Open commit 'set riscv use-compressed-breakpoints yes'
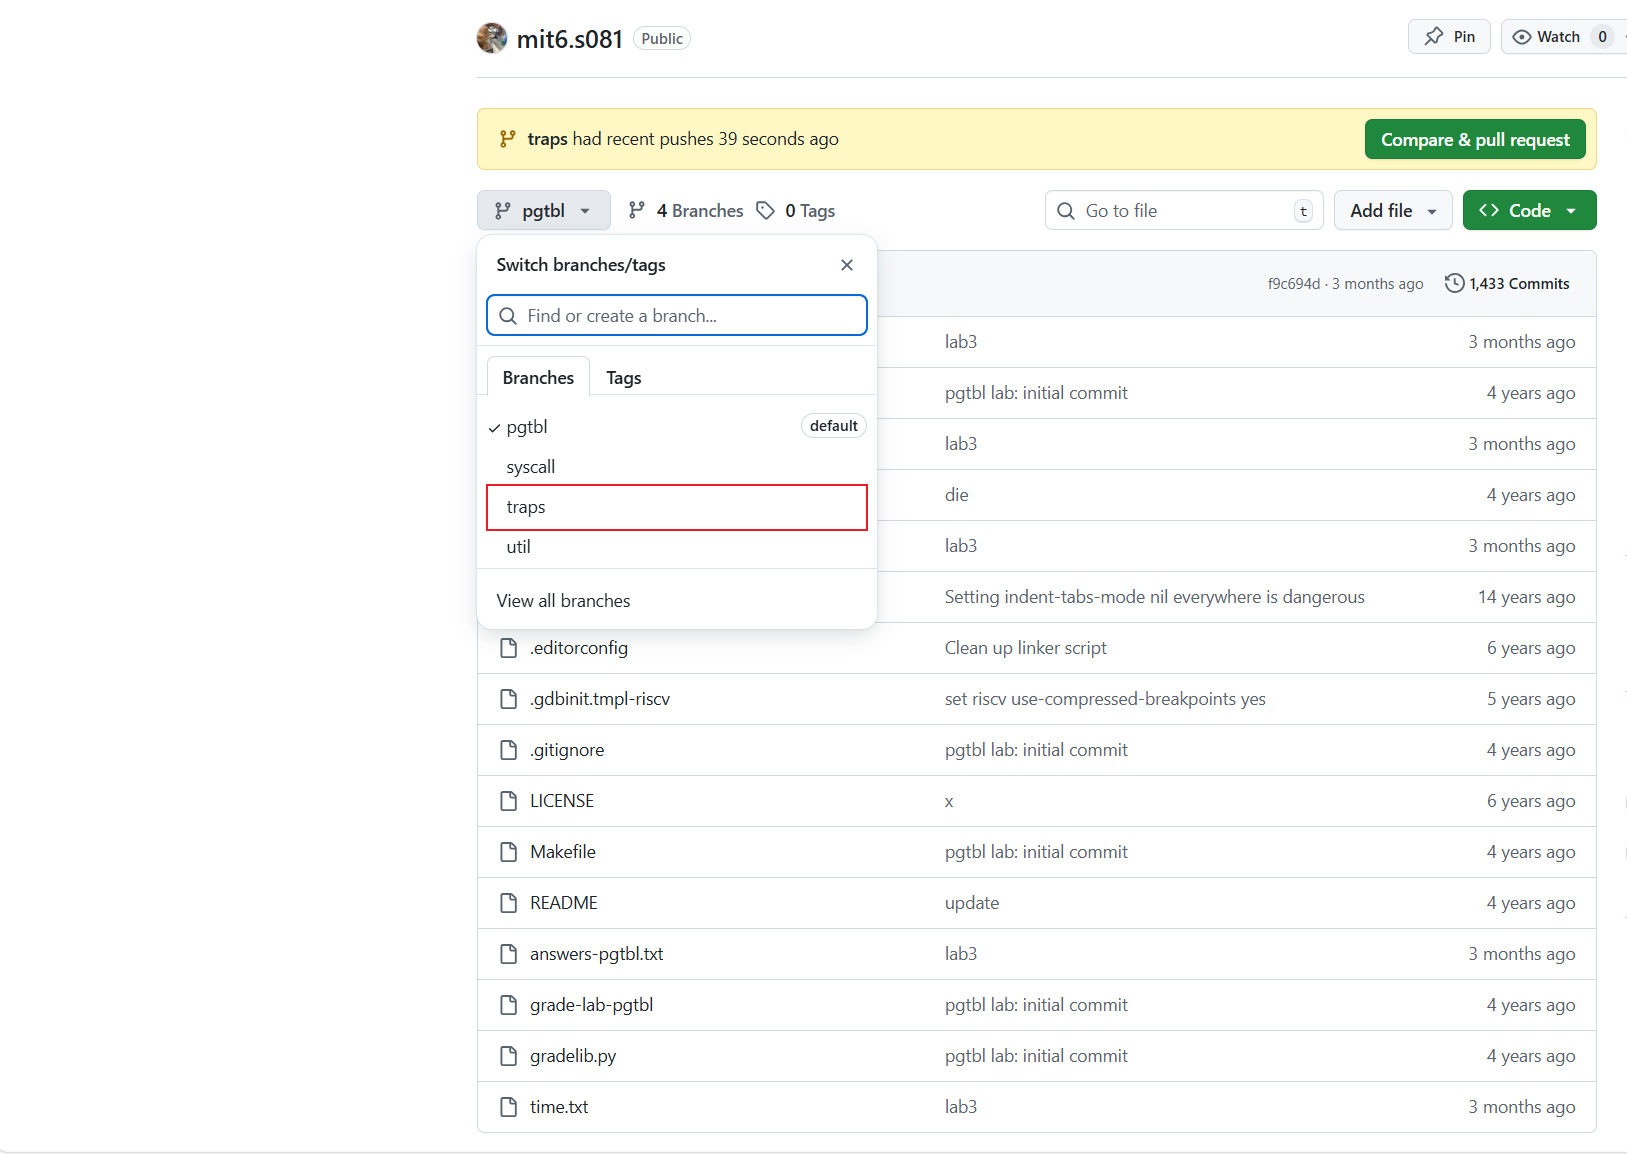 (x=1105, y=699)
